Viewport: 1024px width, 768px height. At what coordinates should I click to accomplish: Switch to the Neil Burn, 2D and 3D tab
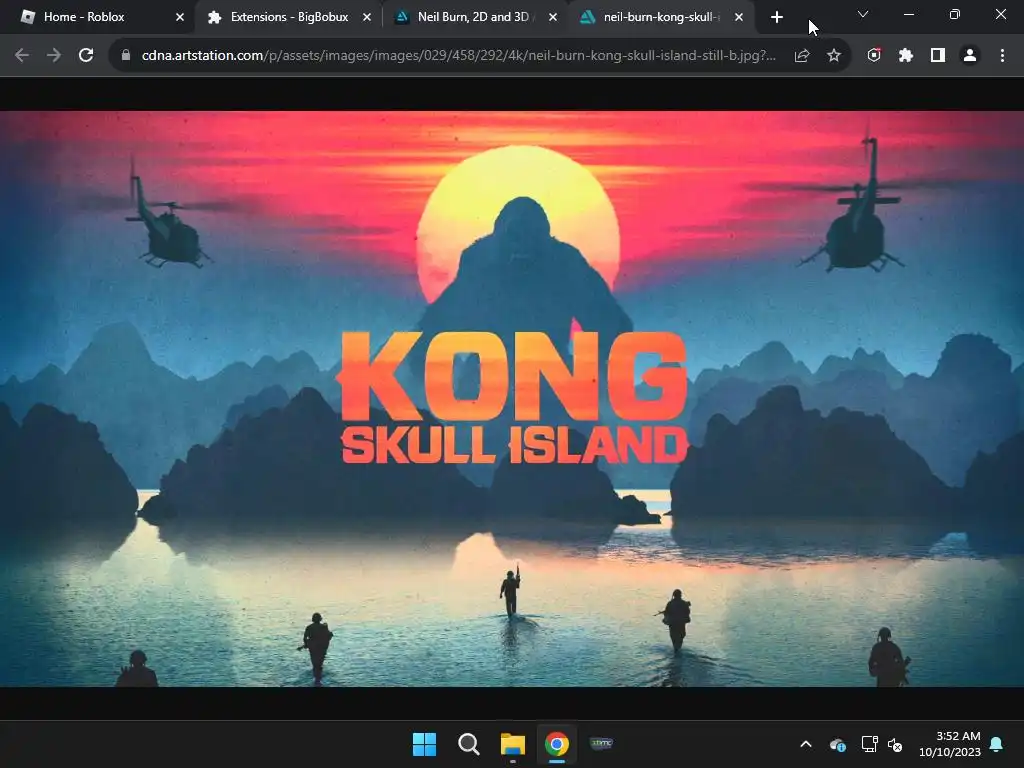tap(473, 17)
